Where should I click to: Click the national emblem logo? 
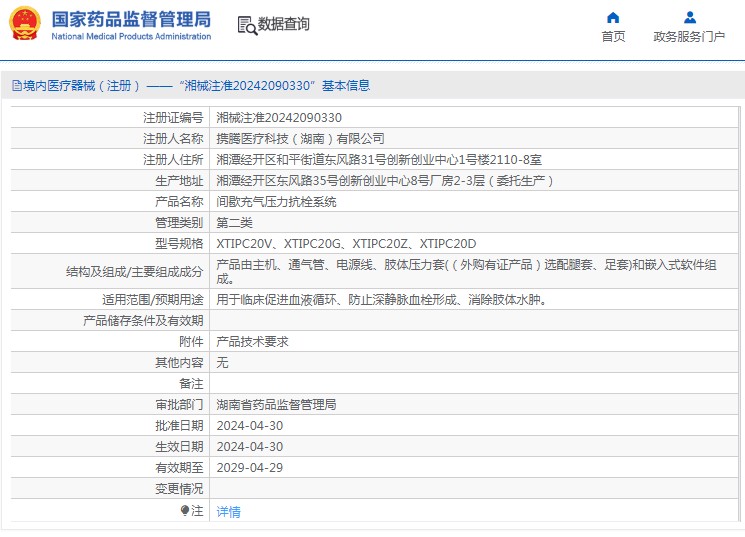tap(25, 23)
